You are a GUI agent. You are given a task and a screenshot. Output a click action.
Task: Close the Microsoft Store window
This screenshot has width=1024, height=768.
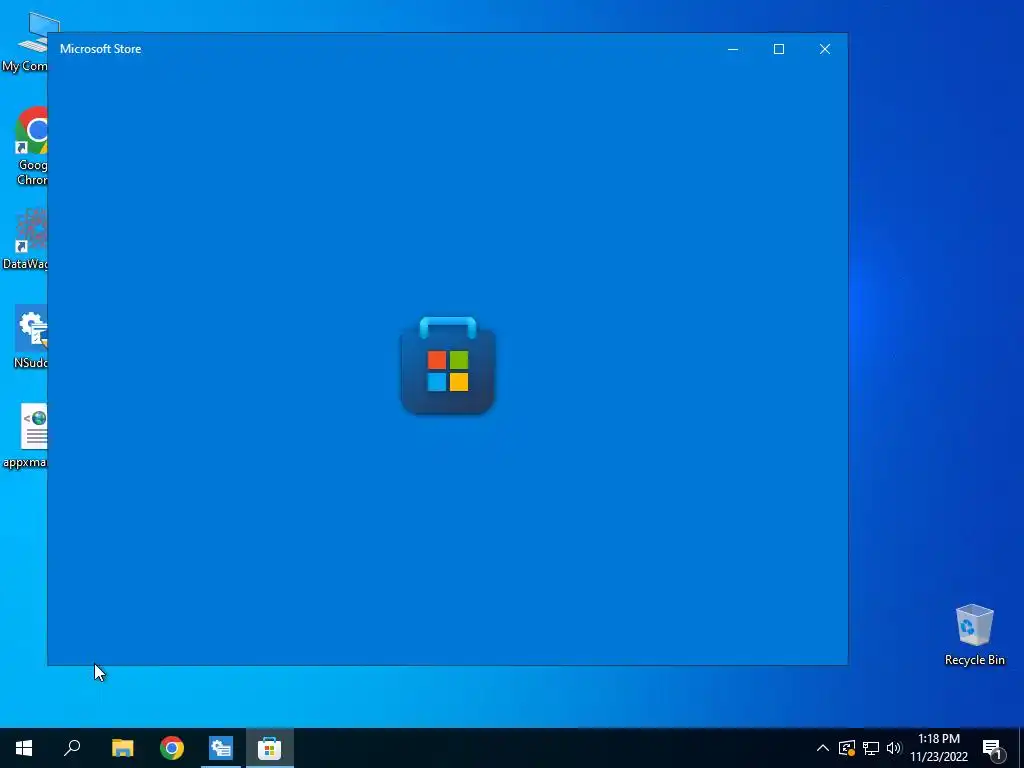tap(825, 49)
